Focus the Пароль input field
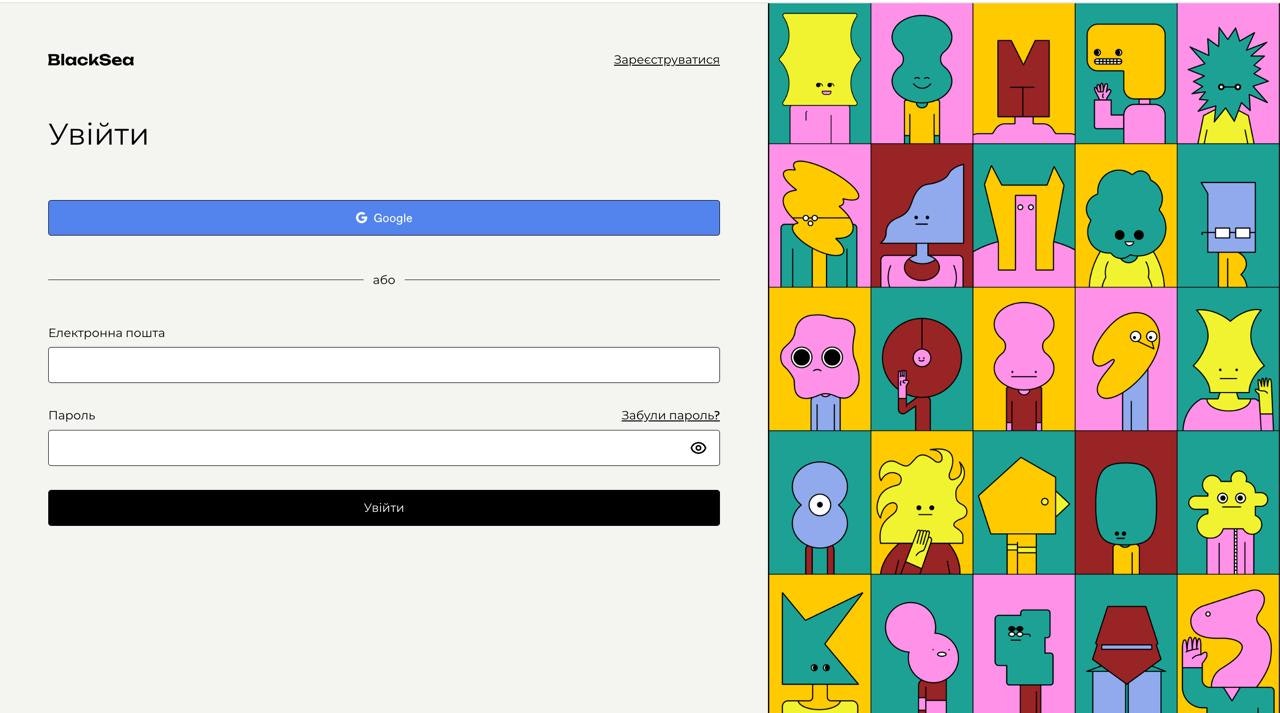Image resolution: width=1280 pixels, height=713 pixels. tap(384, 448)
